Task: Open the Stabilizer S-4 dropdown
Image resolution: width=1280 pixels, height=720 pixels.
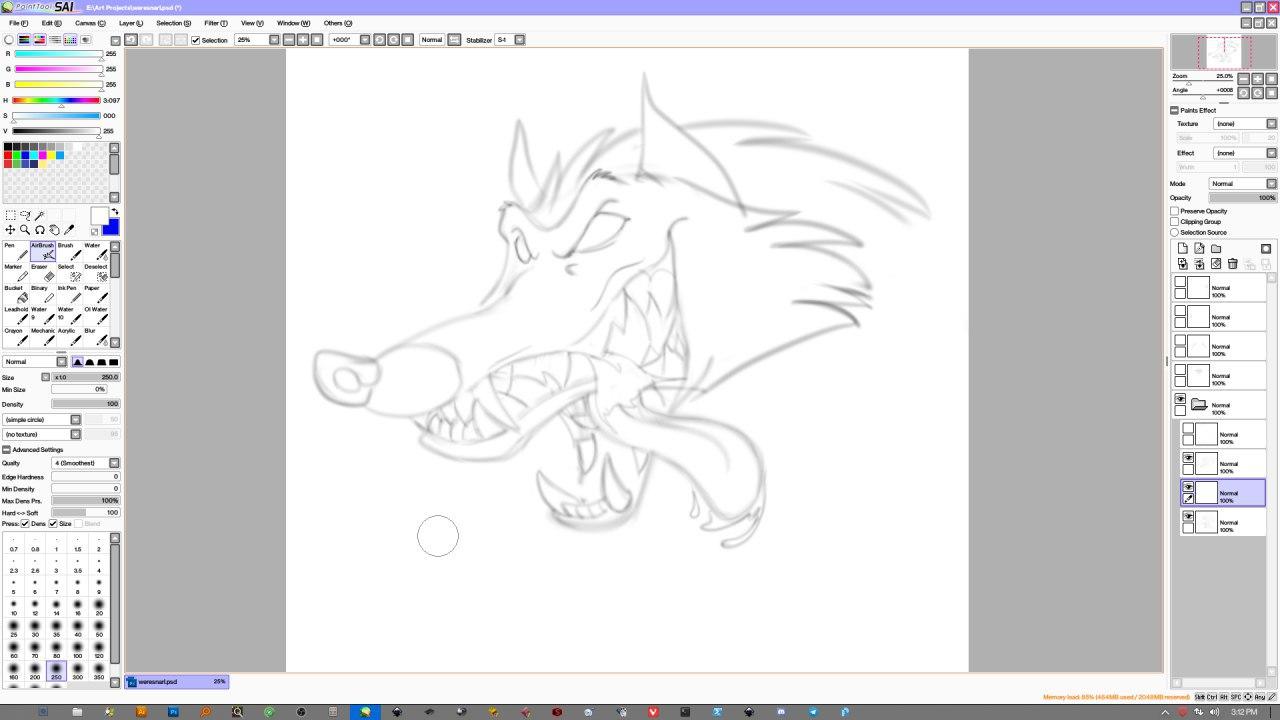Action: click(x=519, y=40)
